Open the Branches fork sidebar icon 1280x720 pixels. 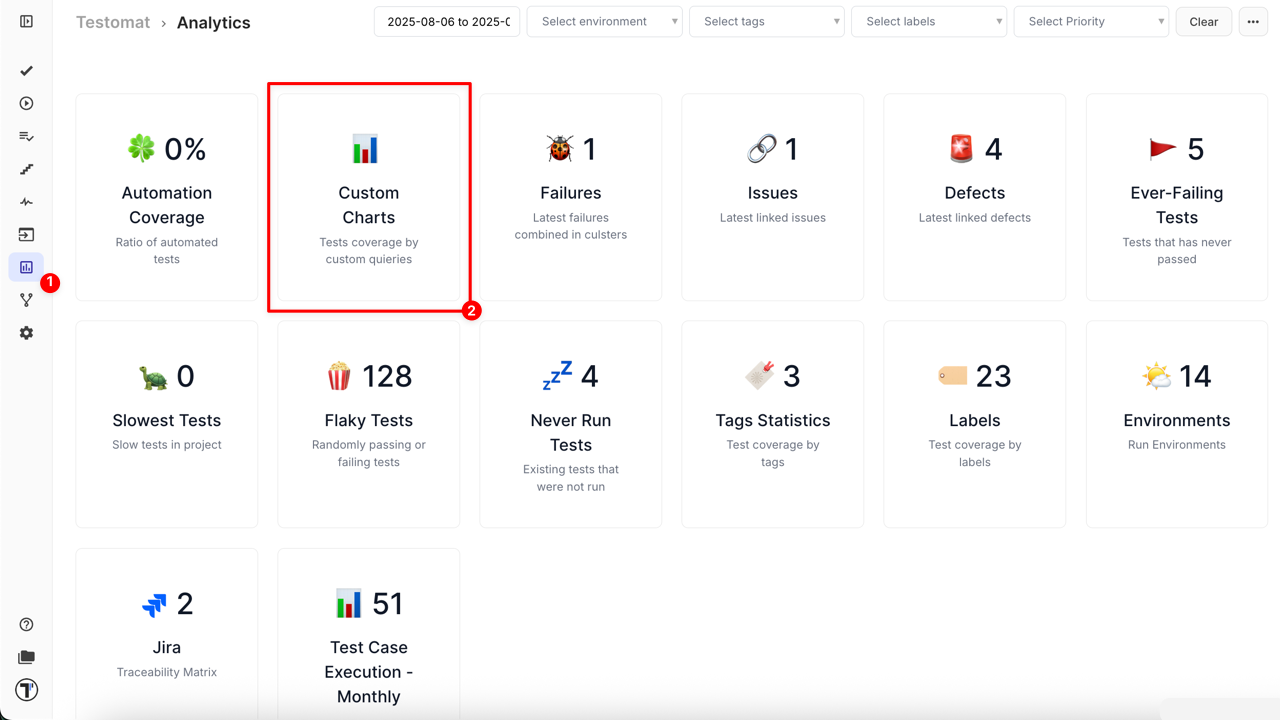coord(27,300)
